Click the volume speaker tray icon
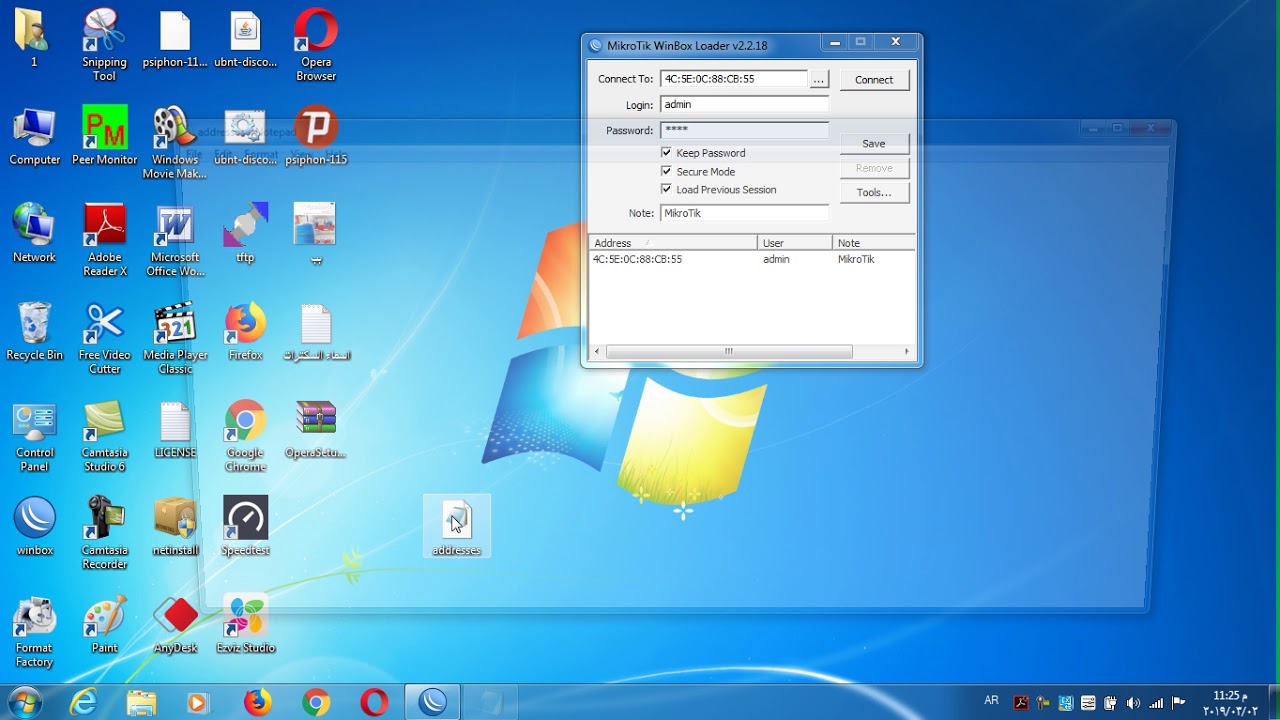Viewport: 1280px width, 720px height. point(1133,703)
